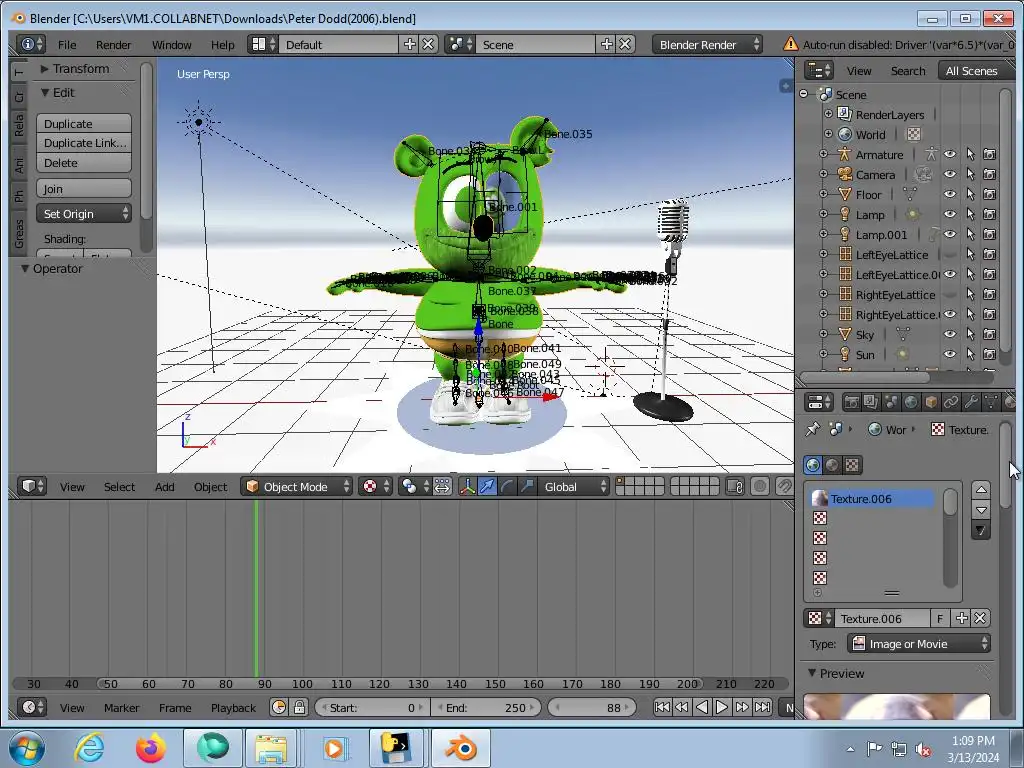The image size is (1024, 768).
Task: Open the outliner editor type selector
Action: coord(818,70)
